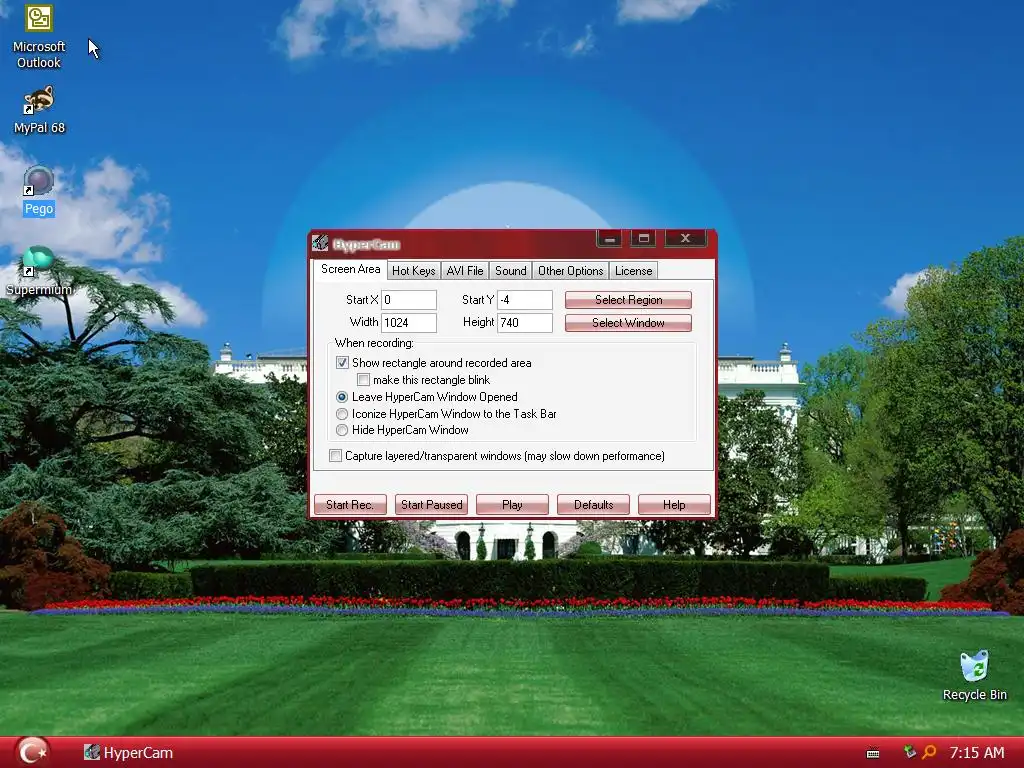Click the HyperCam taskbar button
The height and width of the screenshot is (768, 1024).
129,752
